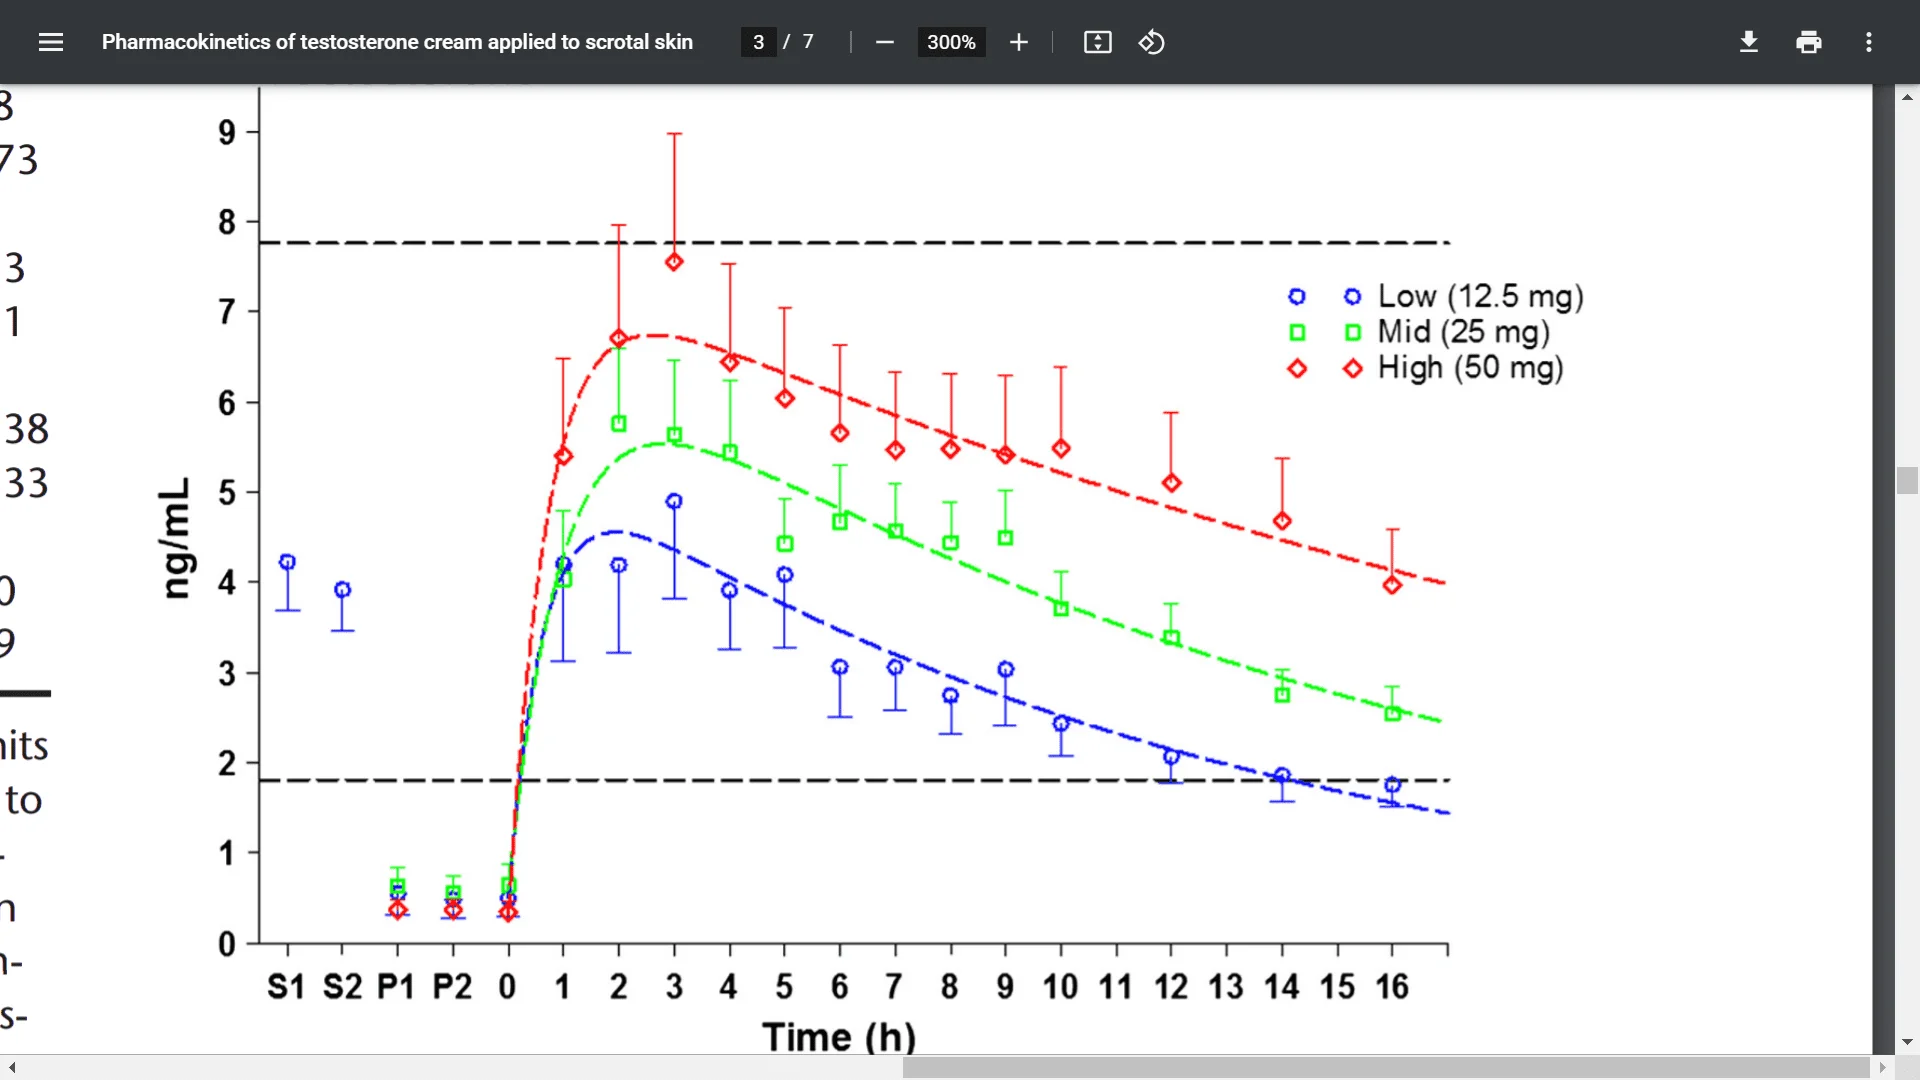Click the fit to page icon
Screen dimensions: 1920x1080
point(1097,42)
